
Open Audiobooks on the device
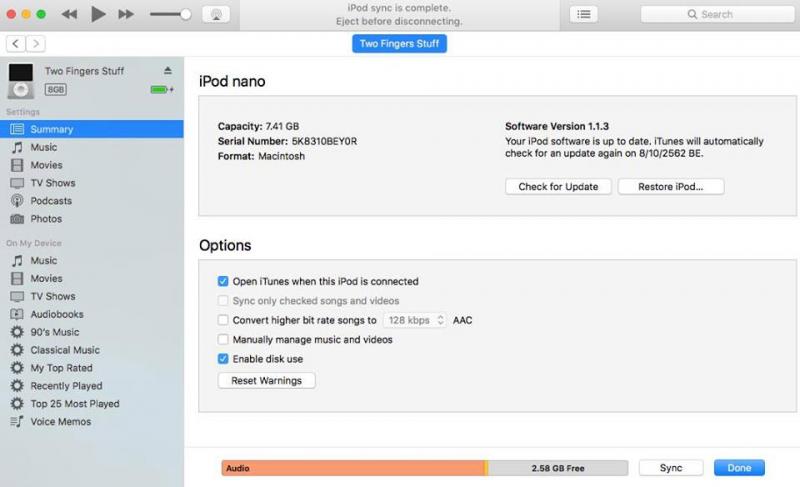click(x=92, y=314)
